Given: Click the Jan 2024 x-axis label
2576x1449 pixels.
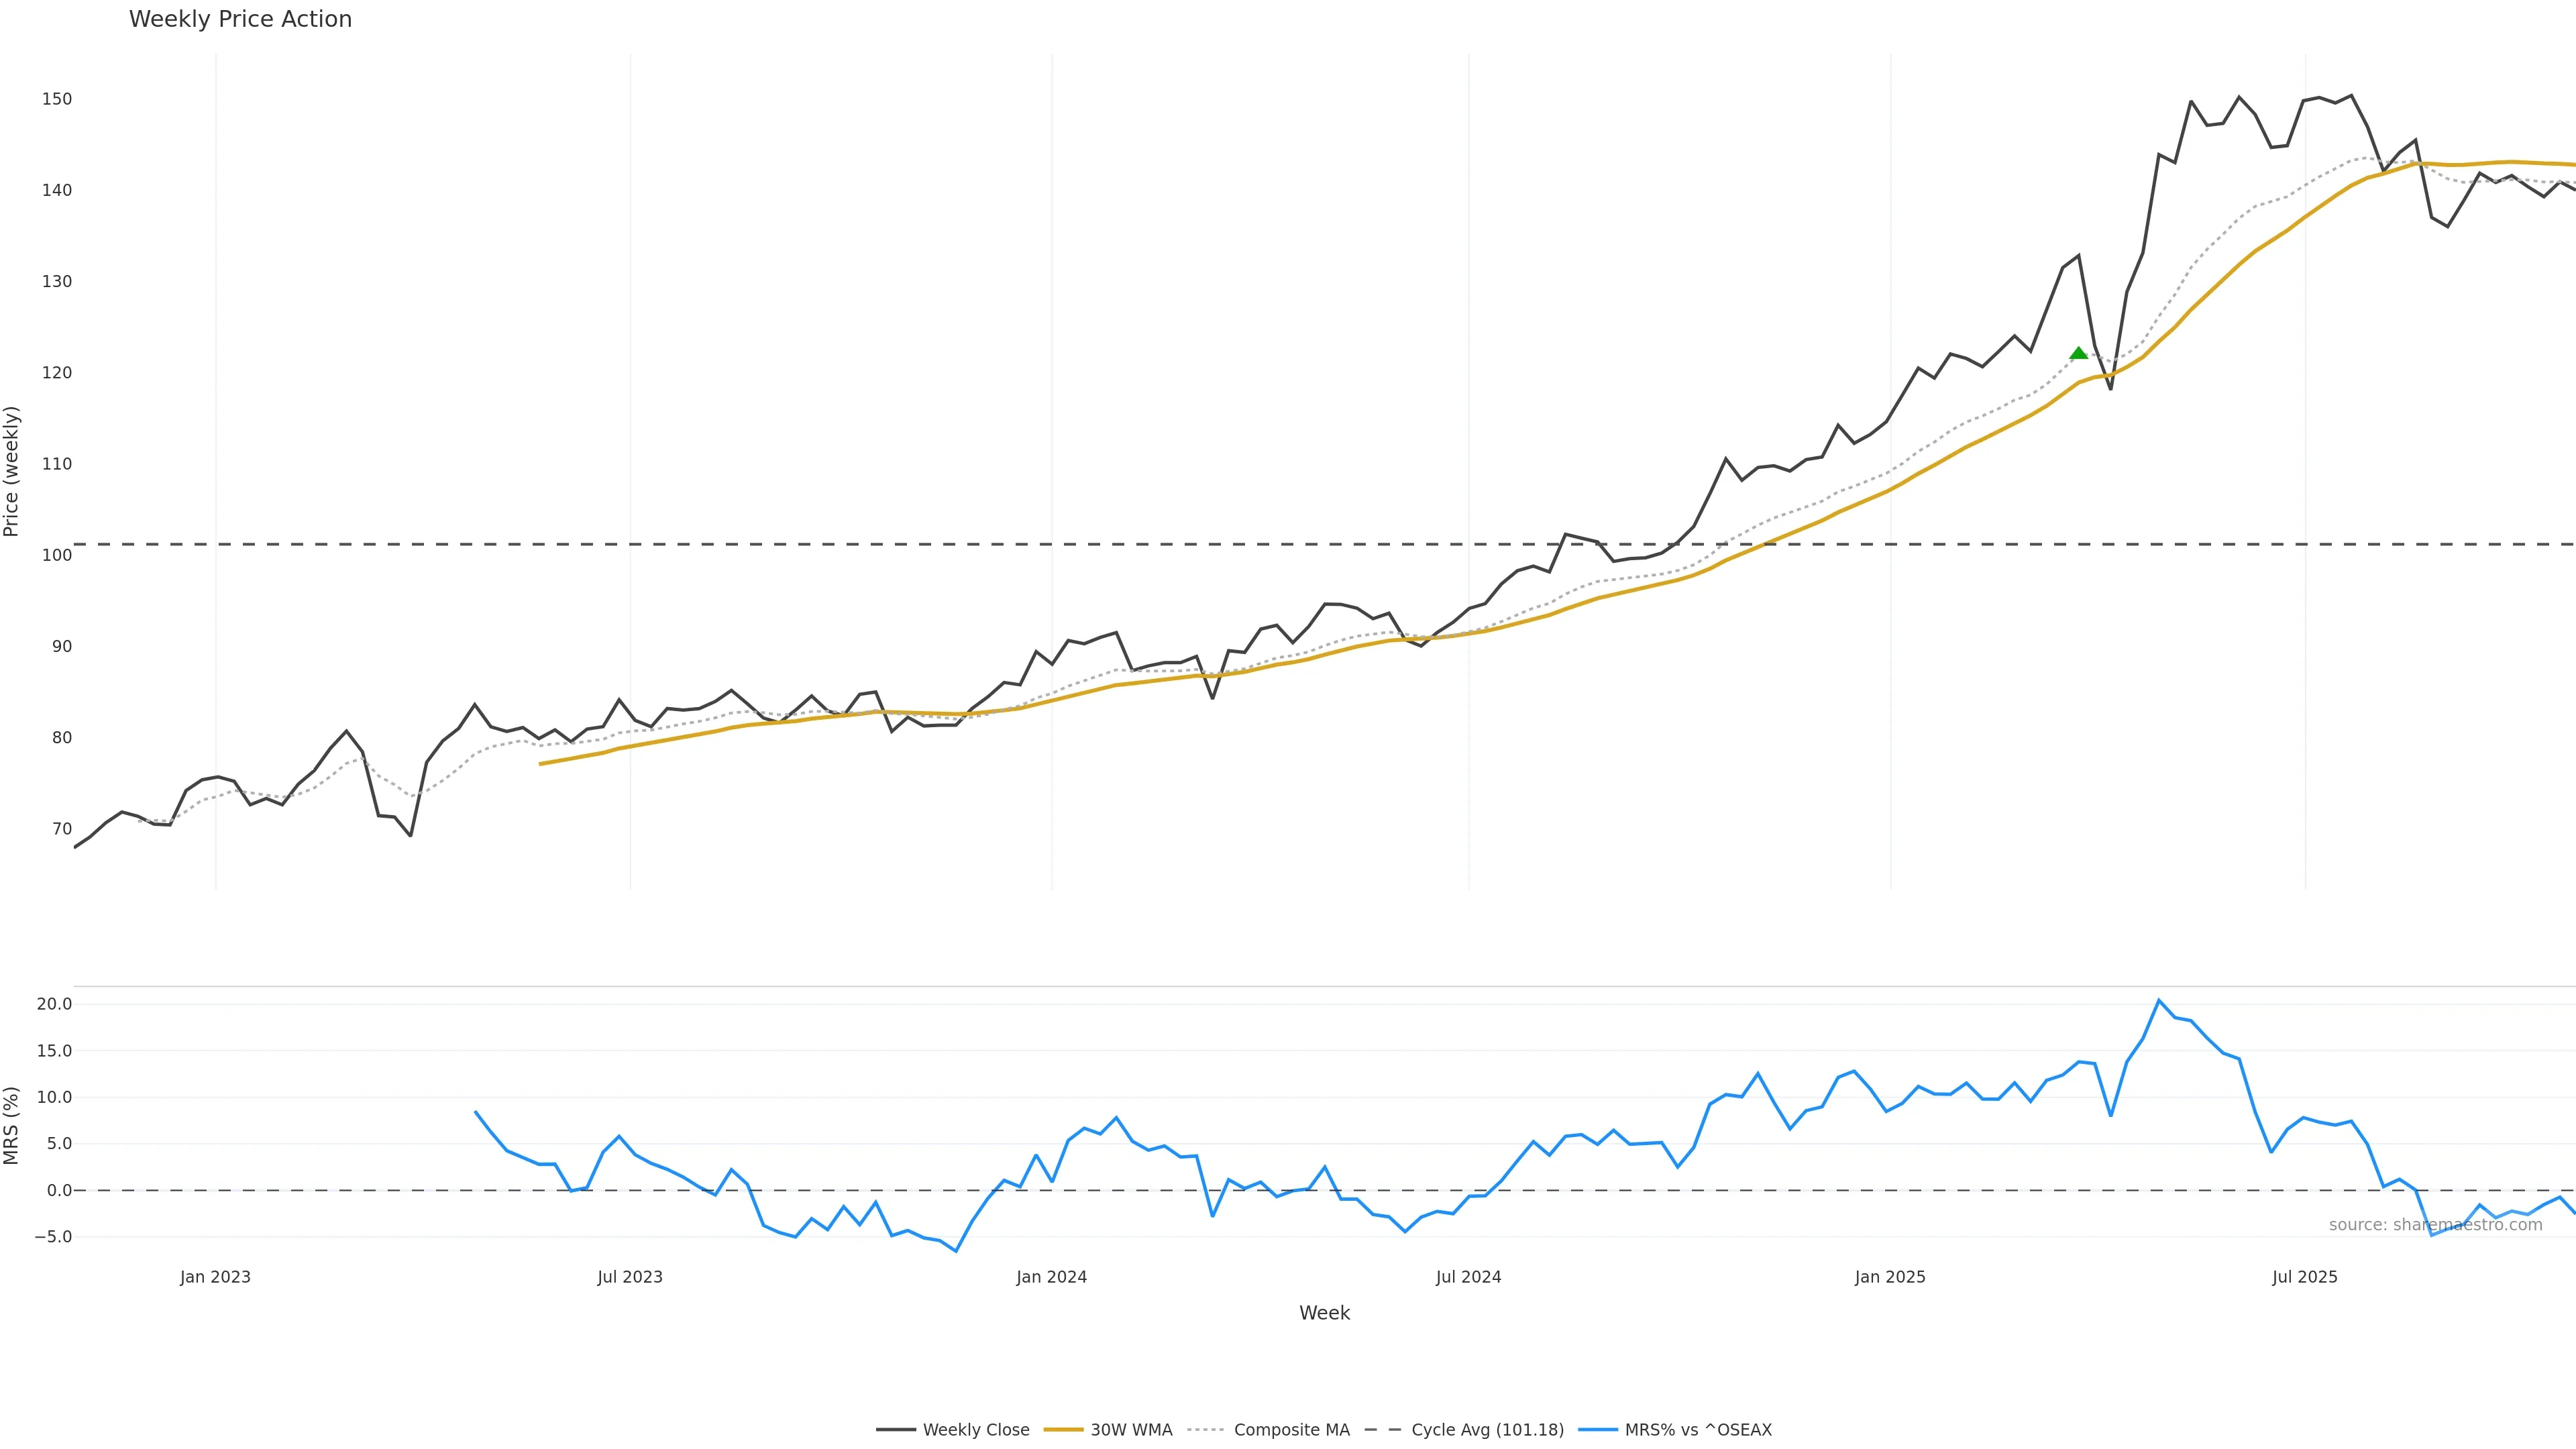Looking at the screenshot, I should point(1051,1277).
